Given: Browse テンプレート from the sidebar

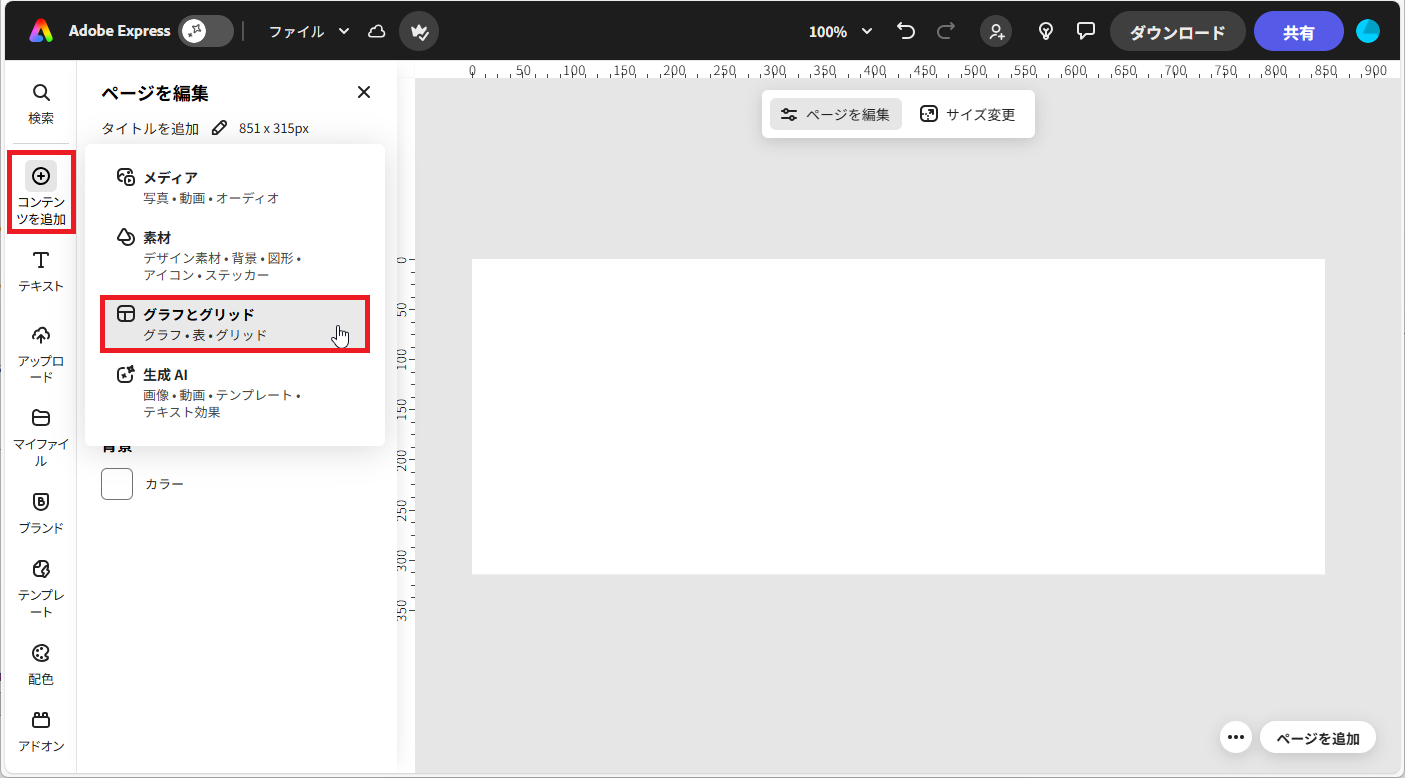Looking at the screenshot, I should click(x=40, y=585).
